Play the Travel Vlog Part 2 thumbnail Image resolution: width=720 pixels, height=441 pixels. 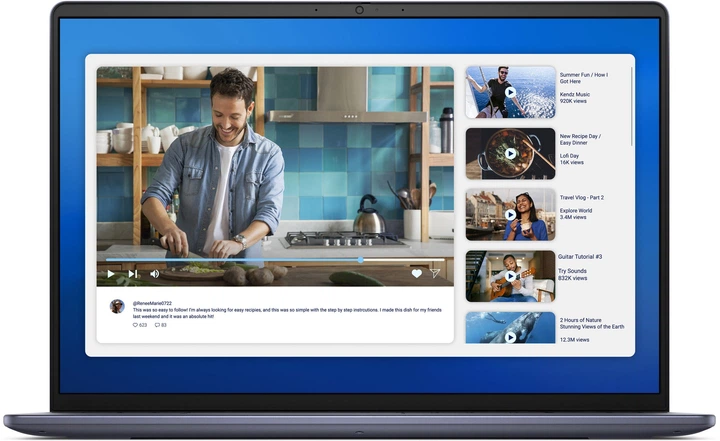[510, 215]
